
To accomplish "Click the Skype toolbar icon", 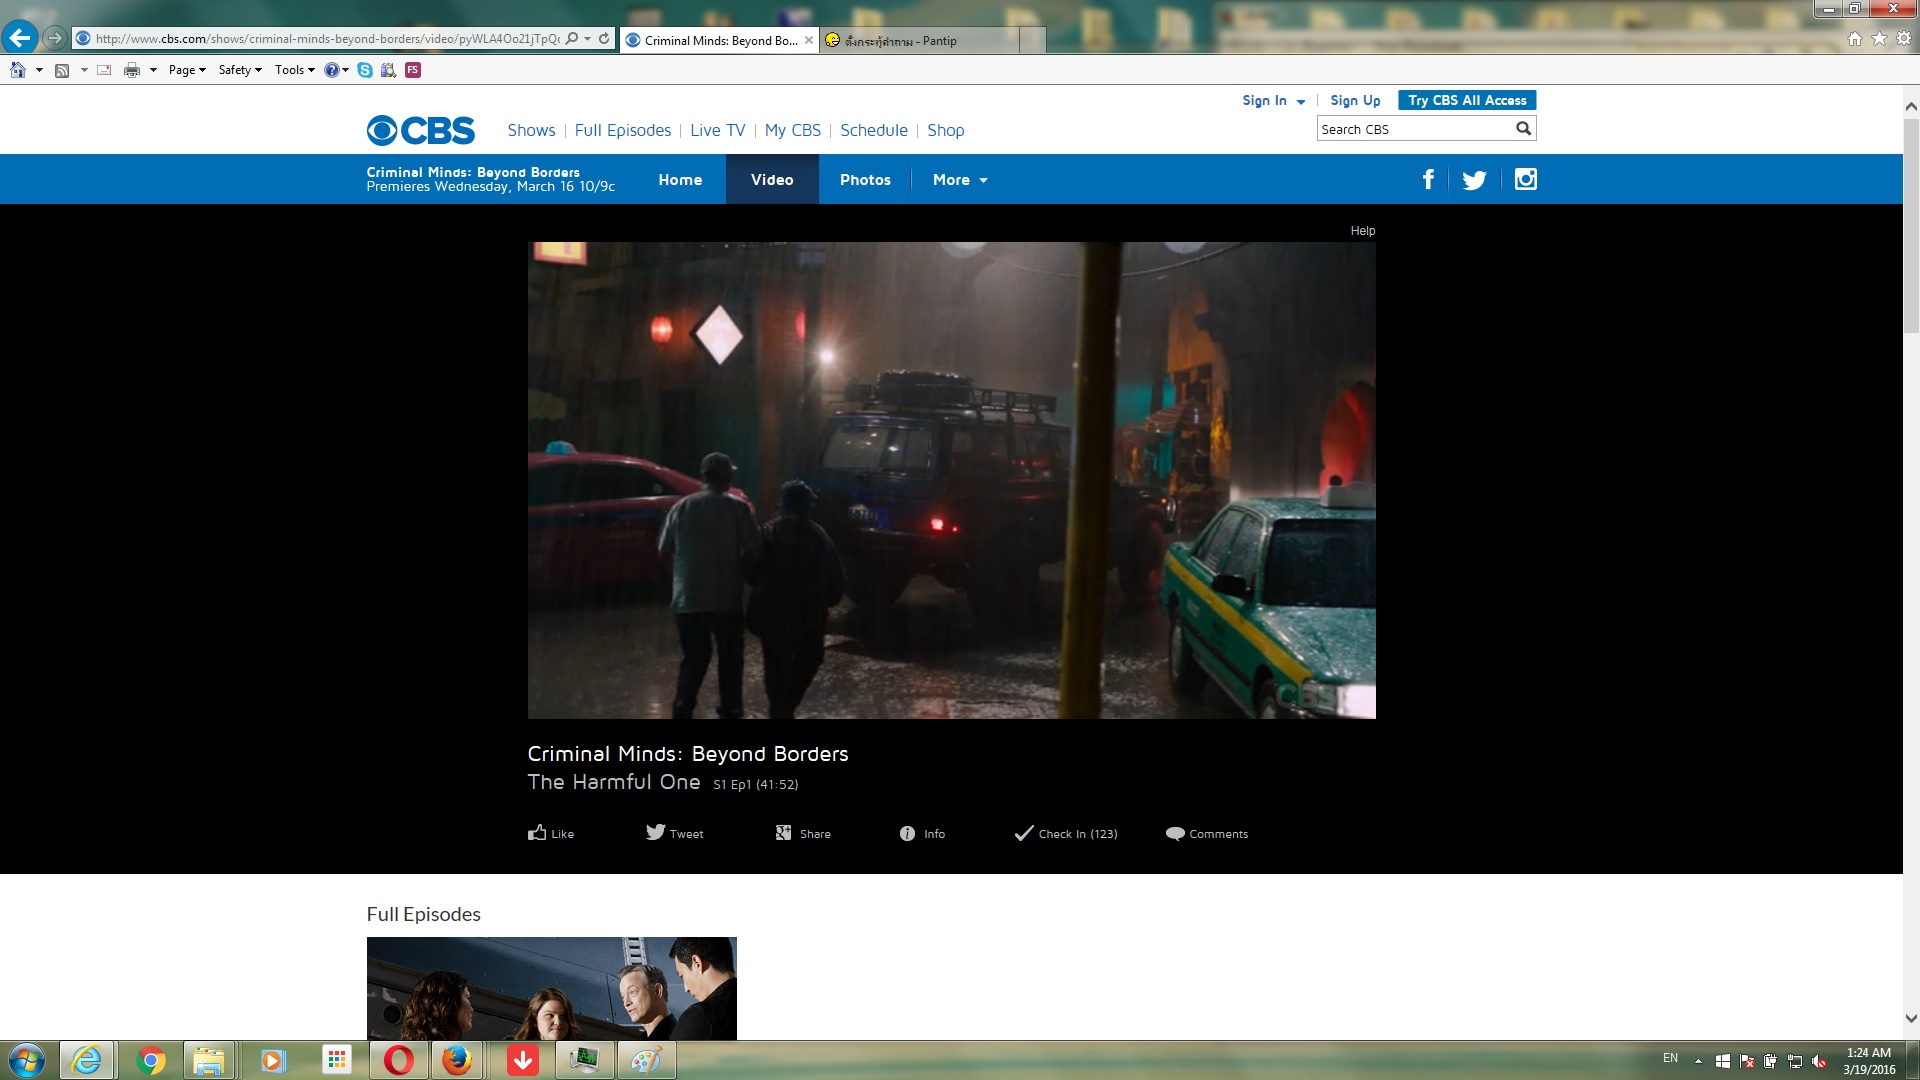I will [x=365, y=70].
